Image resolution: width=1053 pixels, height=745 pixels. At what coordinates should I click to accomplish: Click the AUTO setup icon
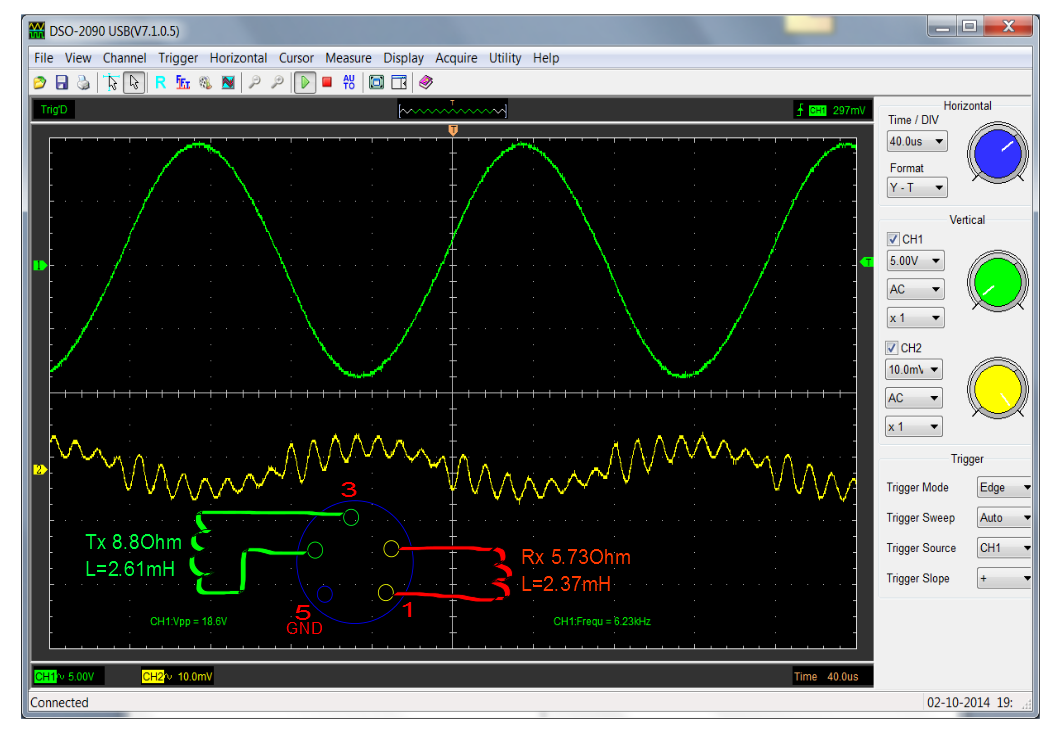click(349, 82)
